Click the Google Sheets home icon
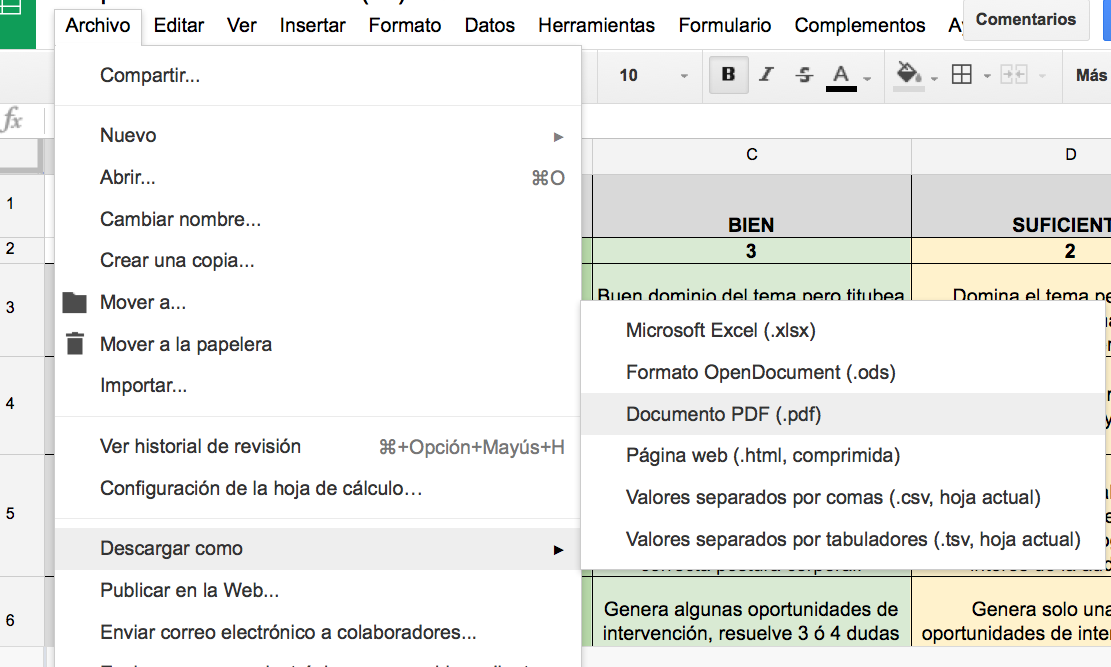Viewport: 1111px width, 667px height. tap(17, 24)
